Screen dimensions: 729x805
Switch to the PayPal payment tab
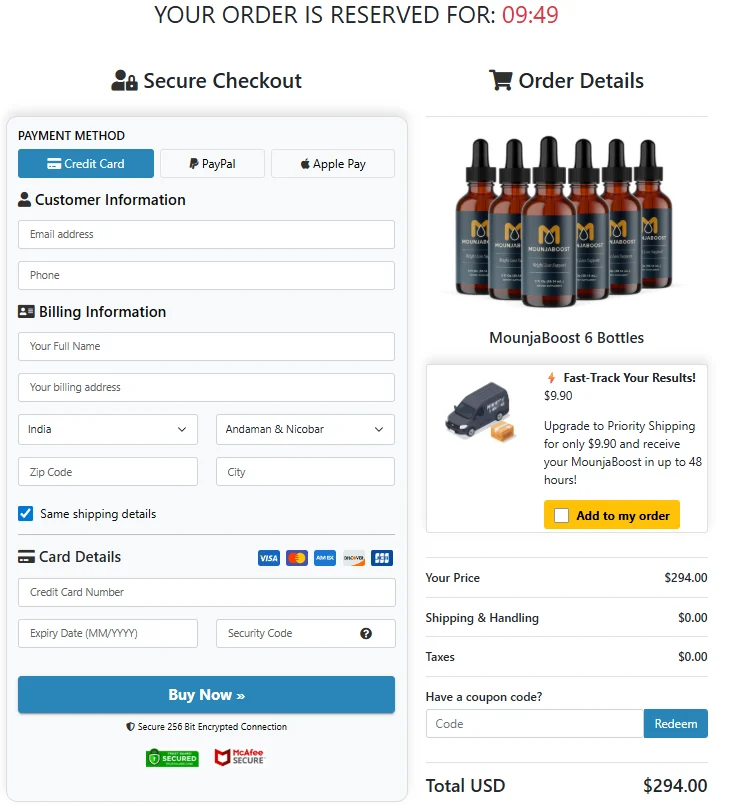tap(212, 163)
